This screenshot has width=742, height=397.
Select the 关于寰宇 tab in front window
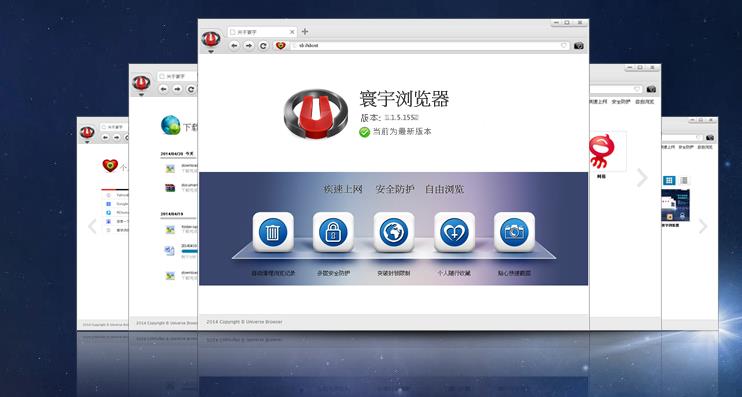[x=261, y=32]
